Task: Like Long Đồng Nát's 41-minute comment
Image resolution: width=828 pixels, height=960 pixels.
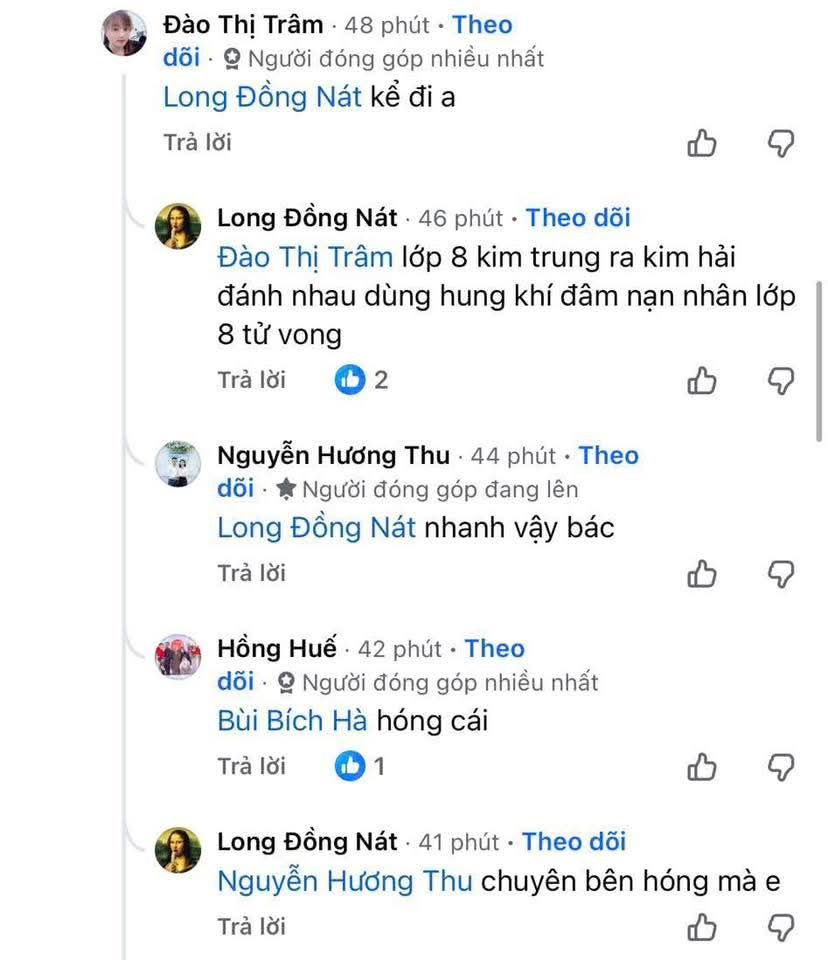Action: (x=702, y=927)
